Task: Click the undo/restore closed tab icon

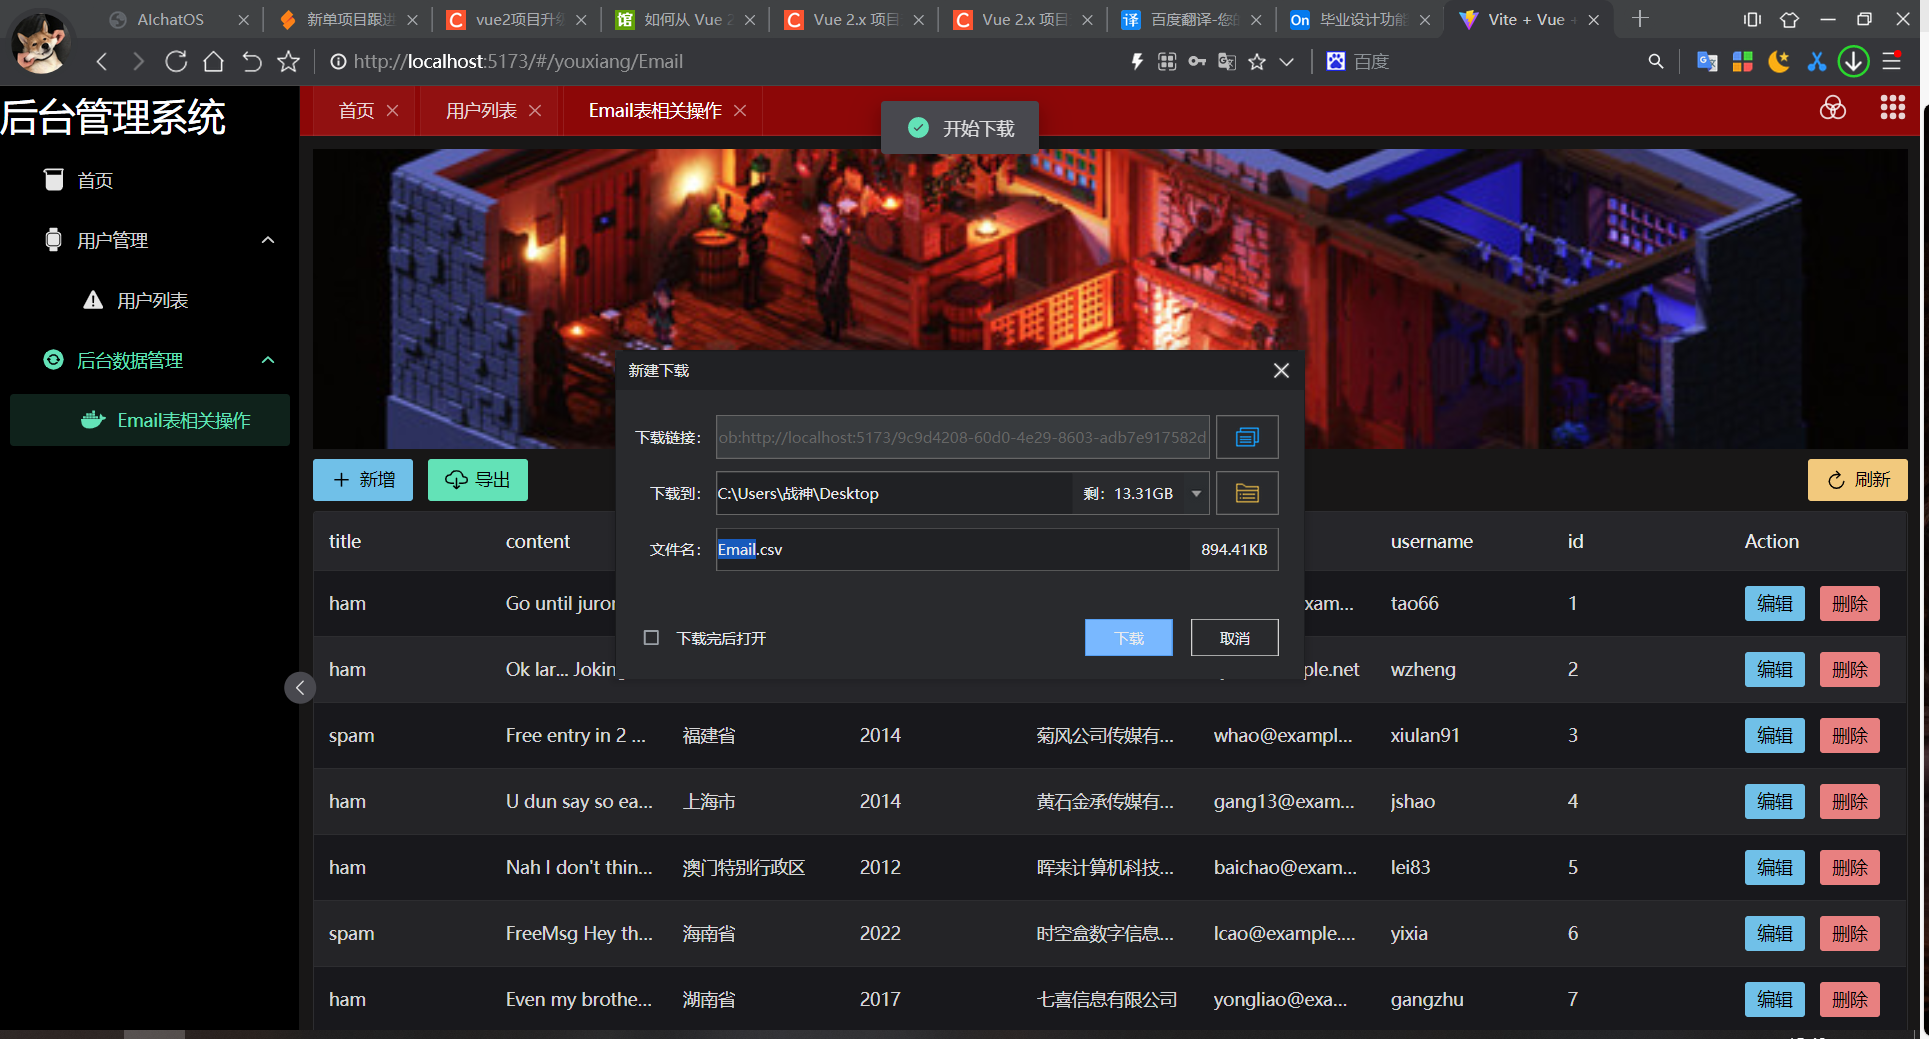Action: coord(251,62)
